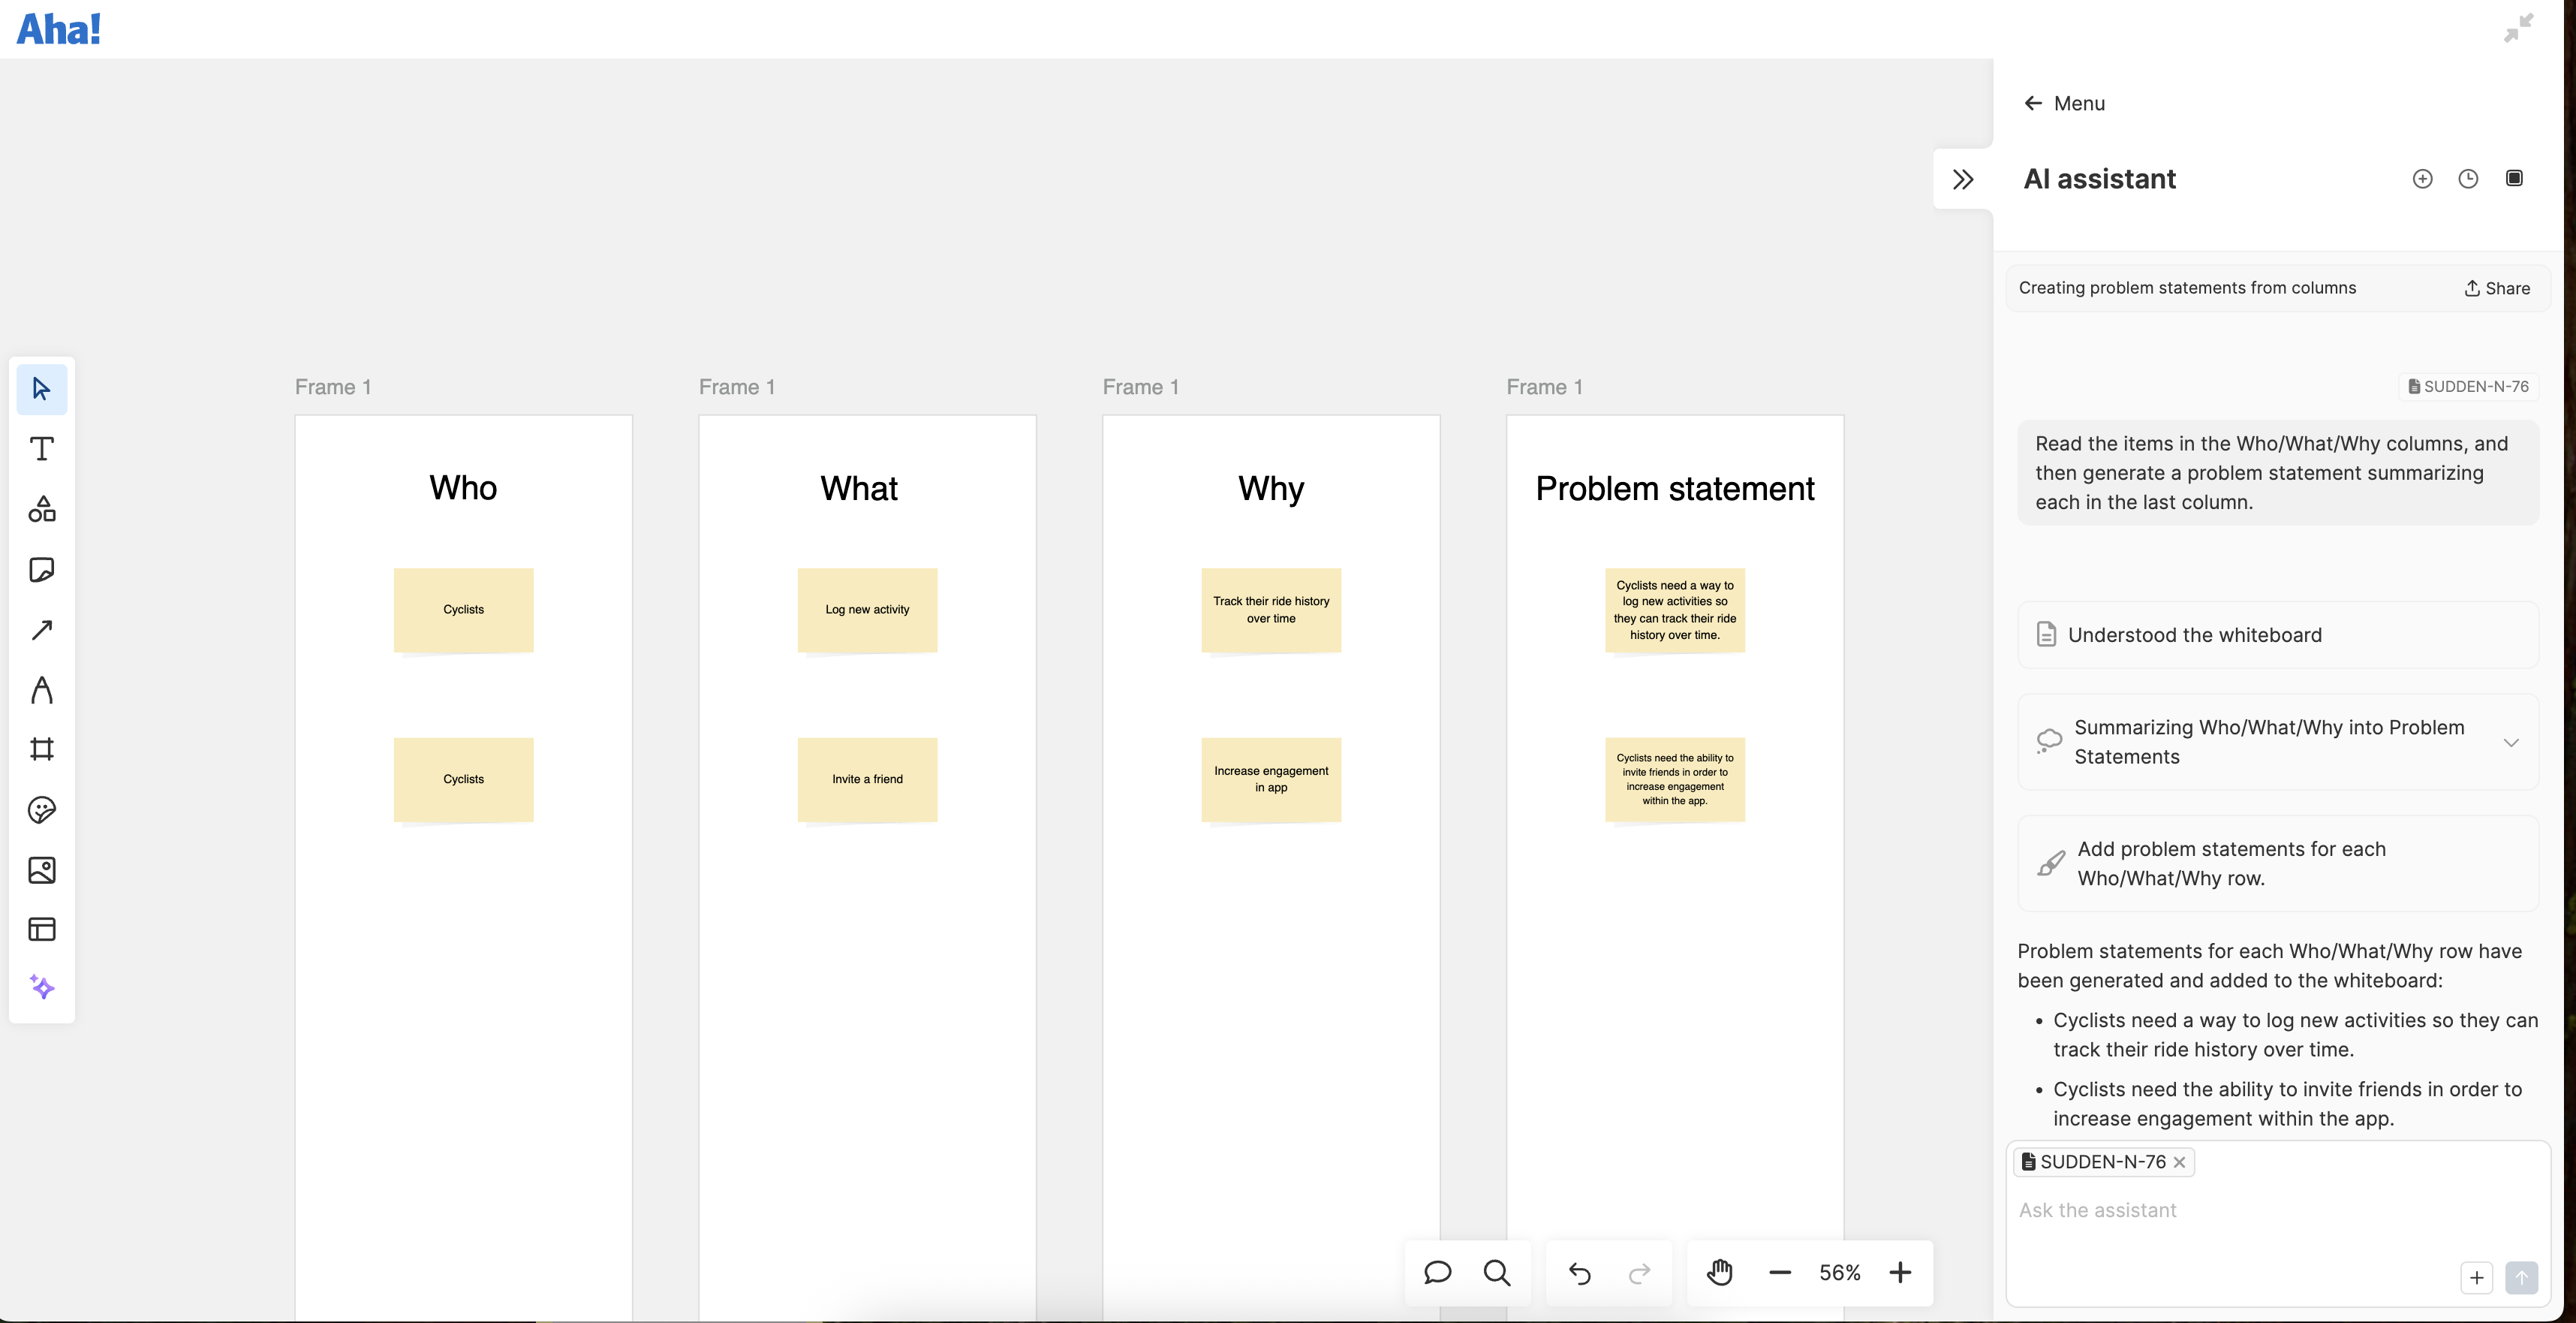The image size is (2576, 1323).
Task: Select the Text tool
Action: pyautogui.click(x=41, y=449)
